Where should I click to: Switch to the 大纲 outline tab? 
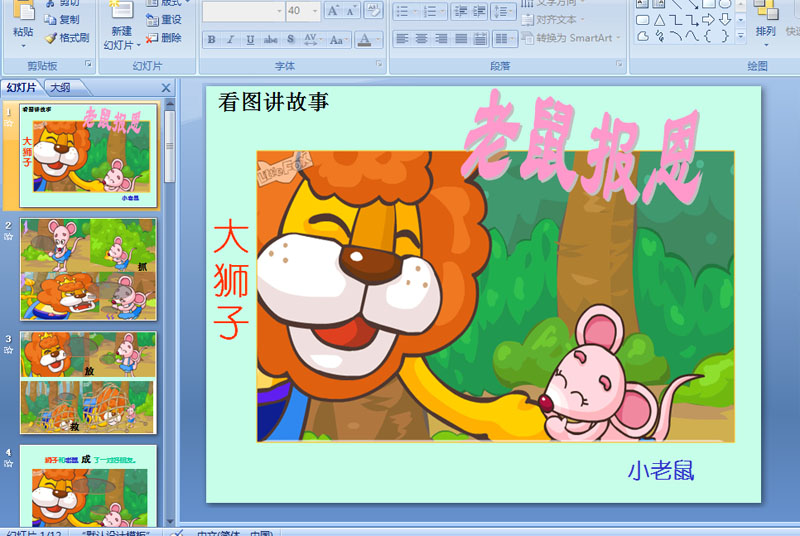(61, 88)
